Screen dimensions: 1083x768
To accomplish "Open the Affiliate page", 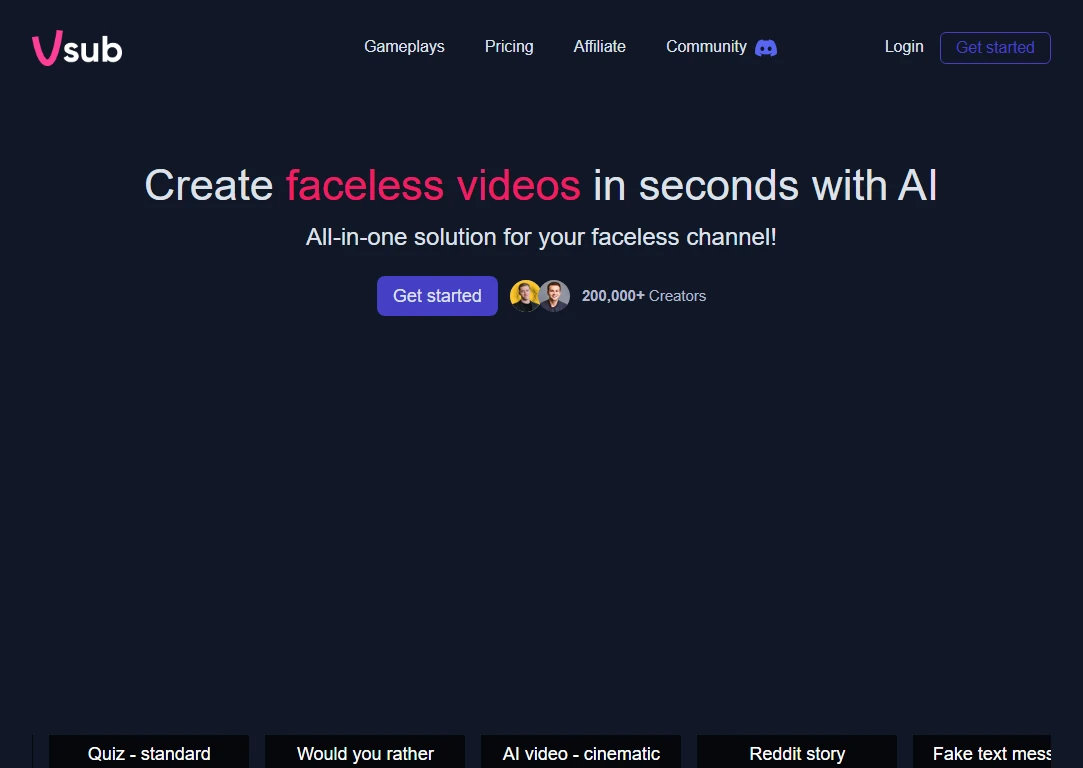I will point(600,46).
